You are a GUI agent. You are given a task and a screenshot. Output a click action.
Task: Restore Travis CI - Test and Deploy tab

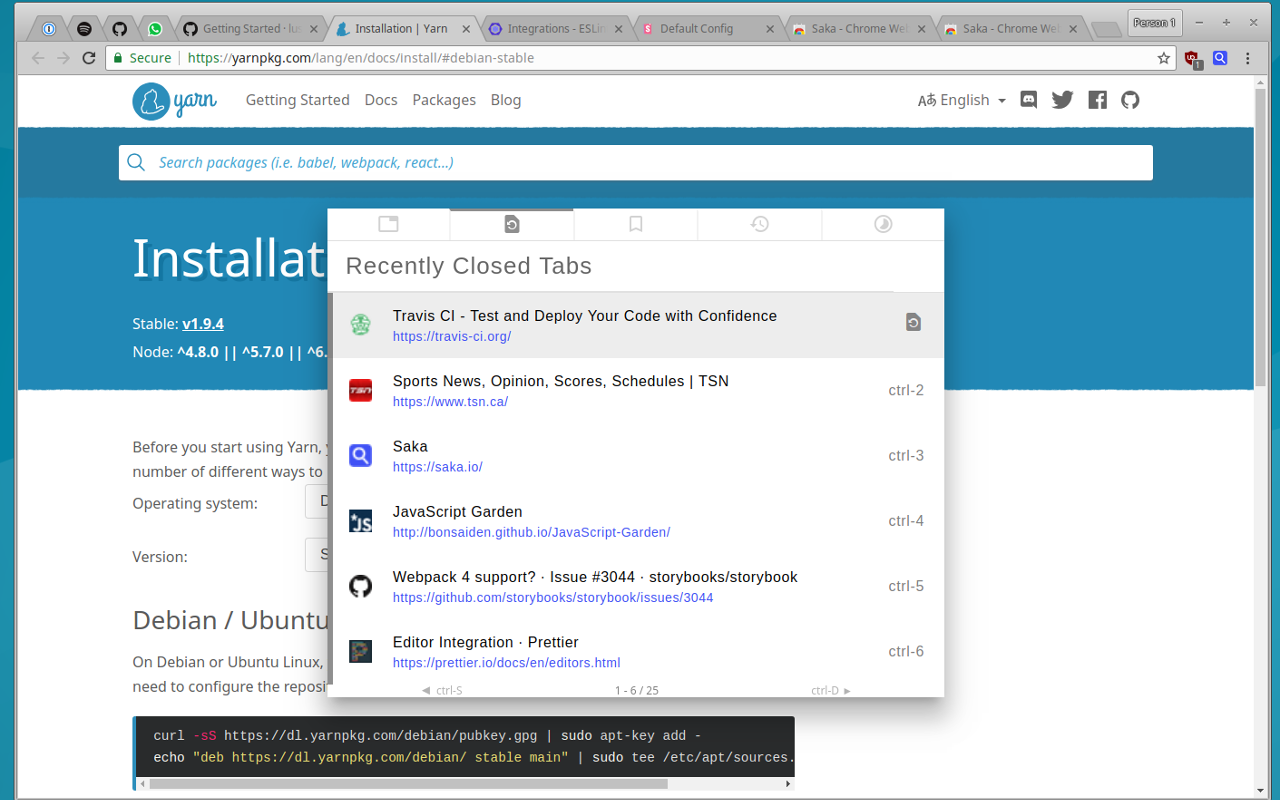coord(636,325)
